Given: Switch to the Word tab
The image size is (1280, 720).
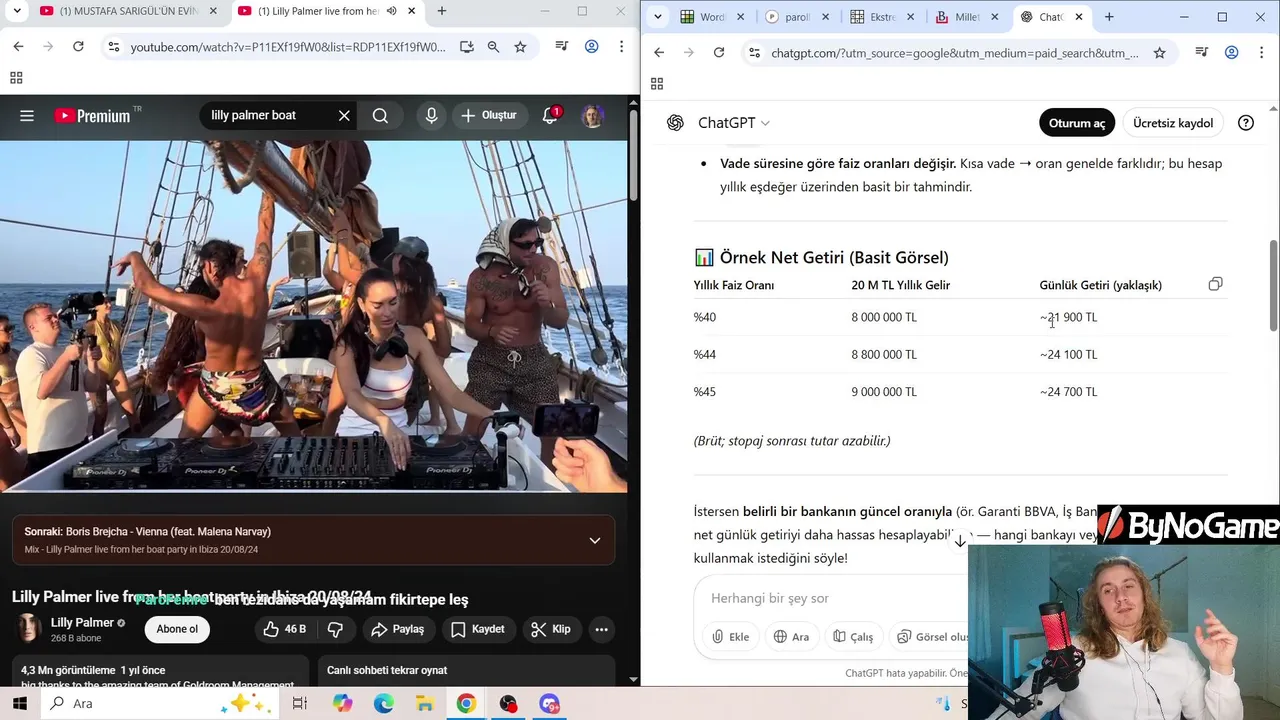Looking at the screenshot, I should click(x=712, y=17).
